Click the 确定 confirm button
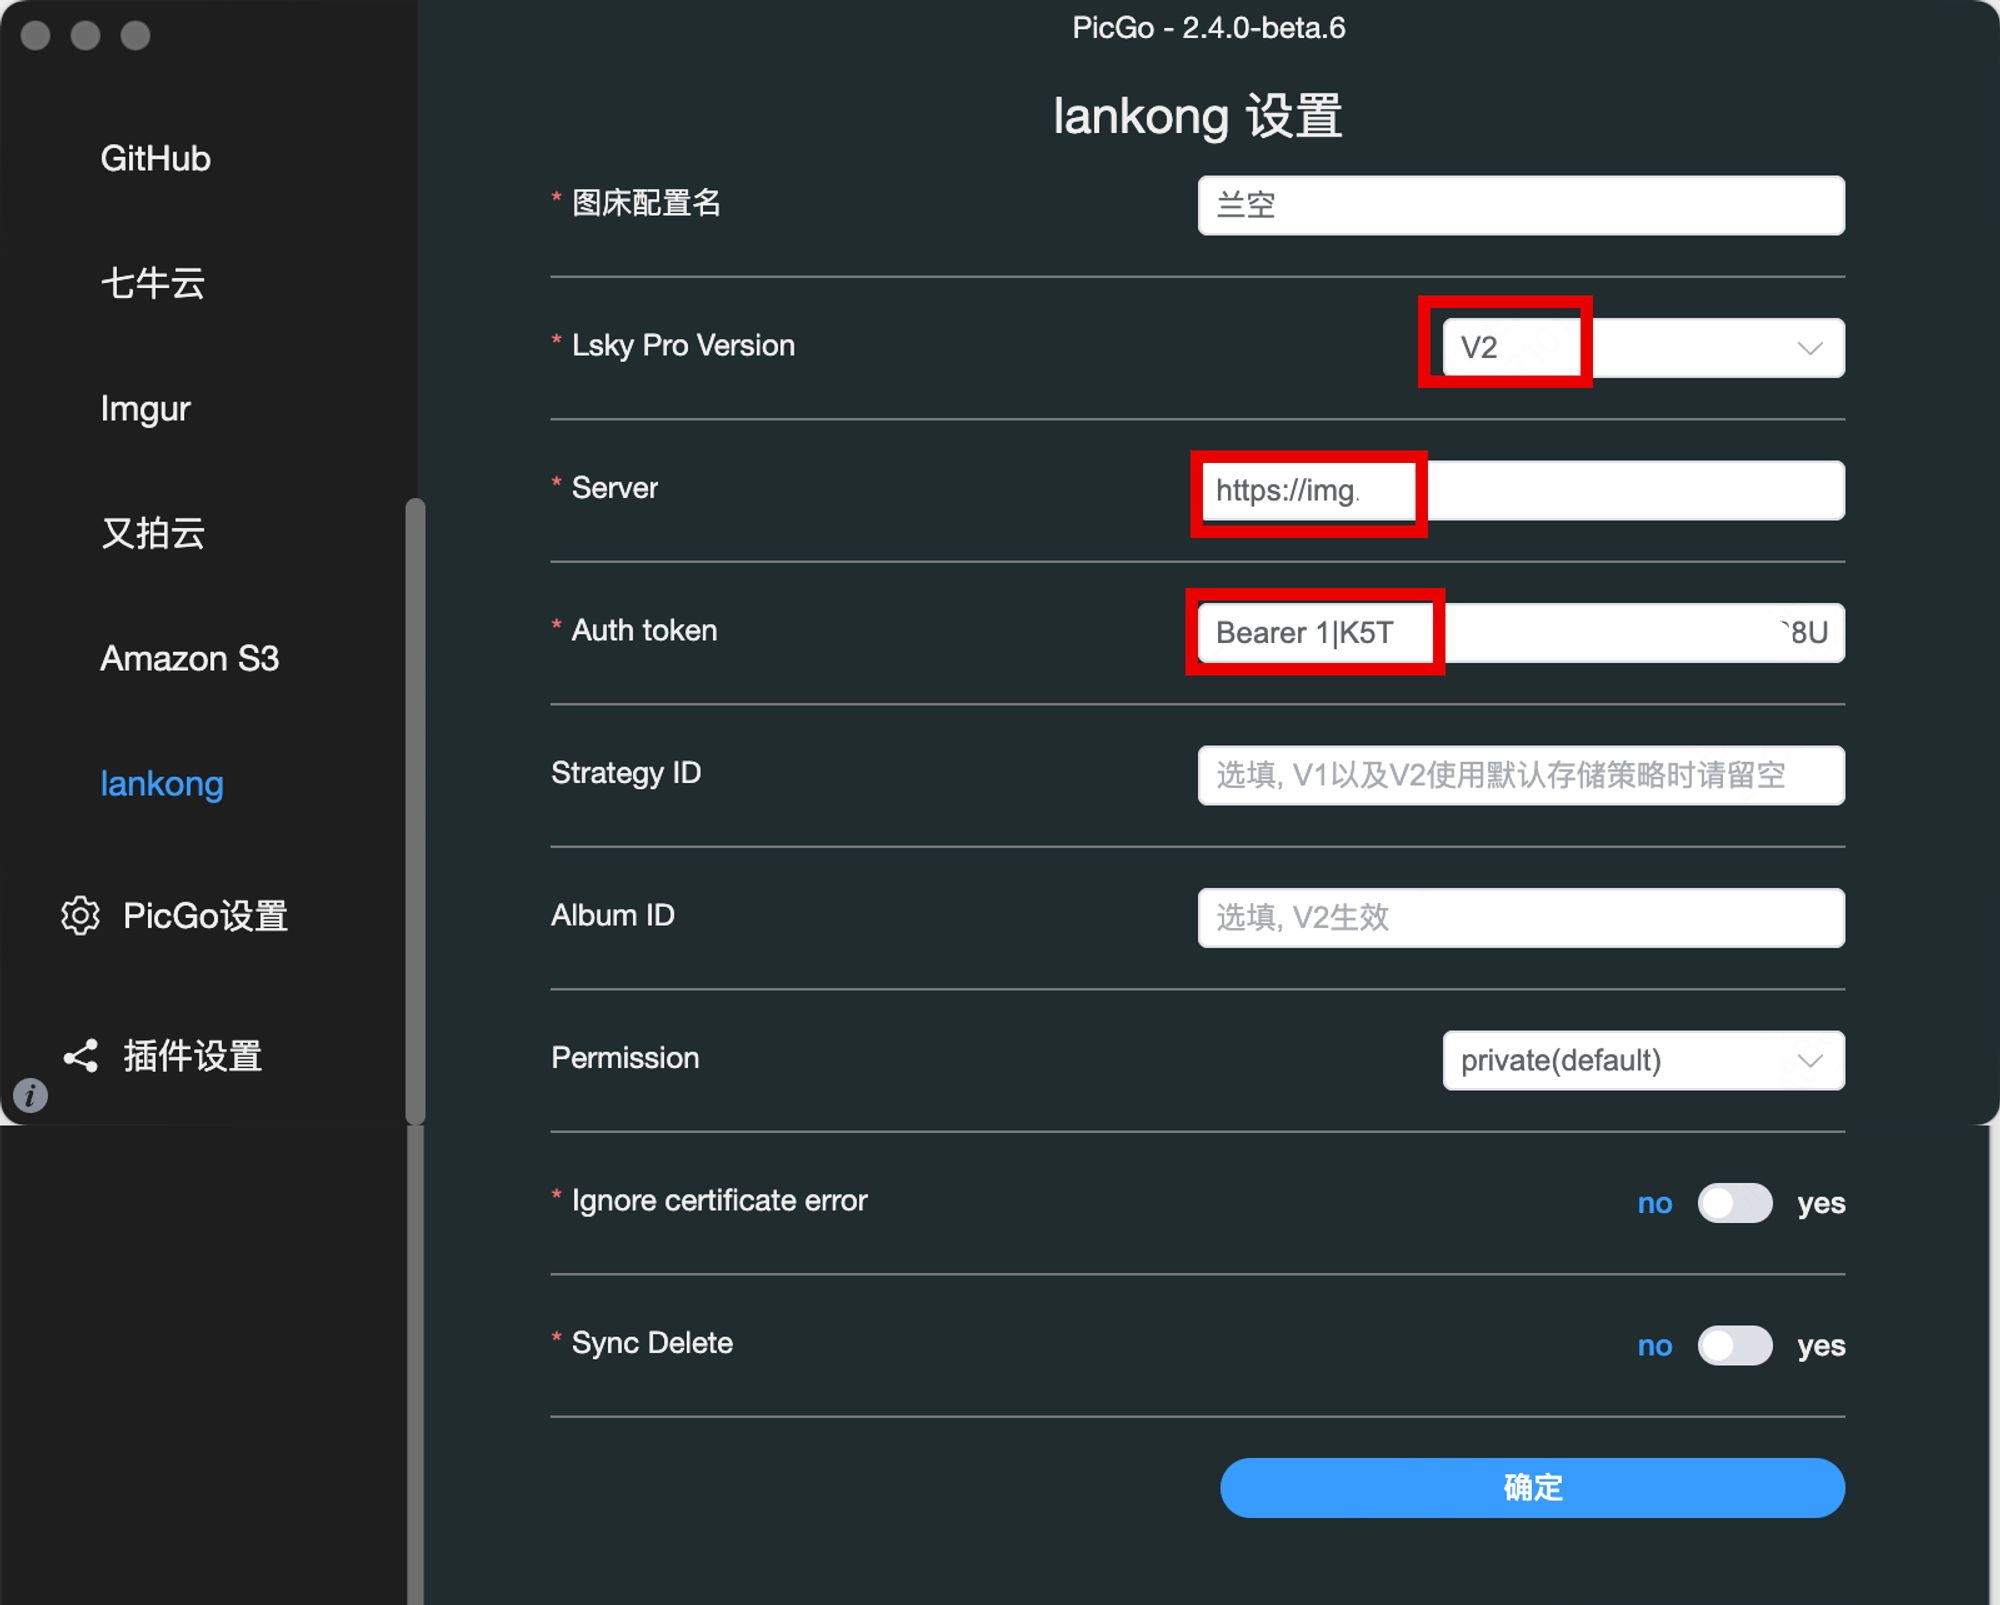2000x1605 pixels. coord(1532,1488)
